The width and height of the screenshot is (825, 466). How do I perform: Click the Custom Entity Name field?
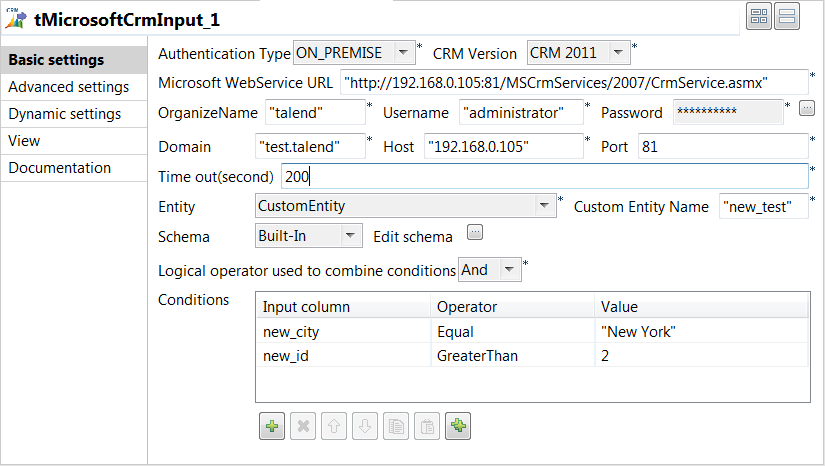[x=762, y=206]
